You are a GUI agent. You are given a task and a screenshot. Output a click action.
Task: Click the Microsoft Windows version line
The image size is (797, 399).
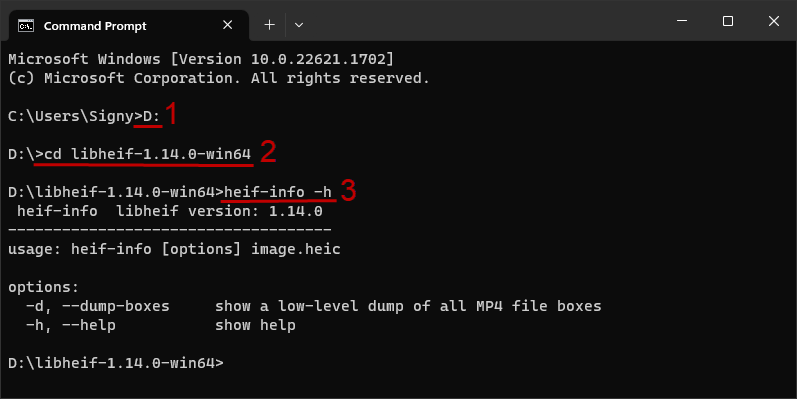click(x=201, y=59)
